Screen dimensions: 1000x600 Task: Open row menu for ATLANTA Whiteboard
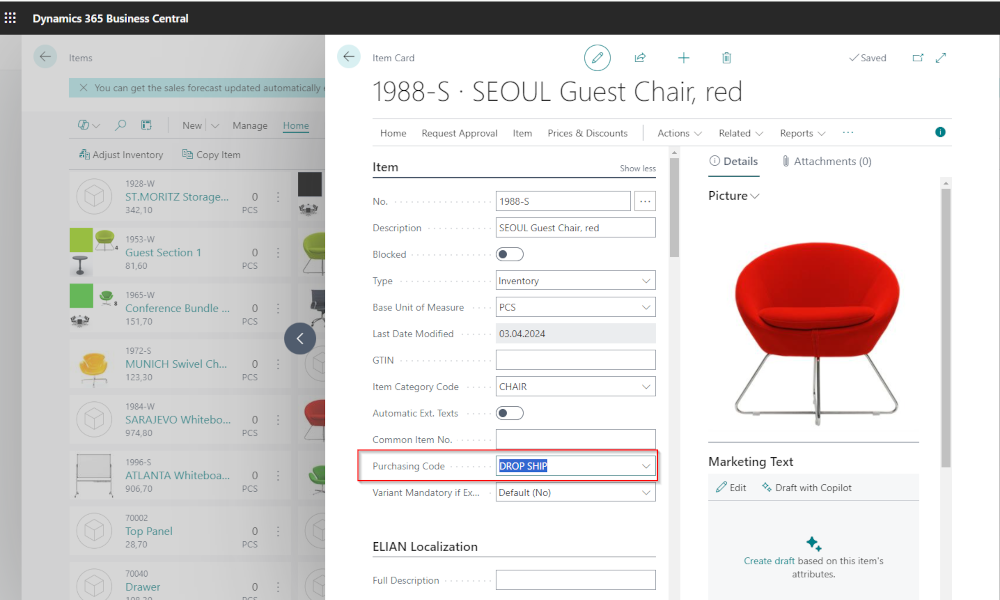(278, 475)
